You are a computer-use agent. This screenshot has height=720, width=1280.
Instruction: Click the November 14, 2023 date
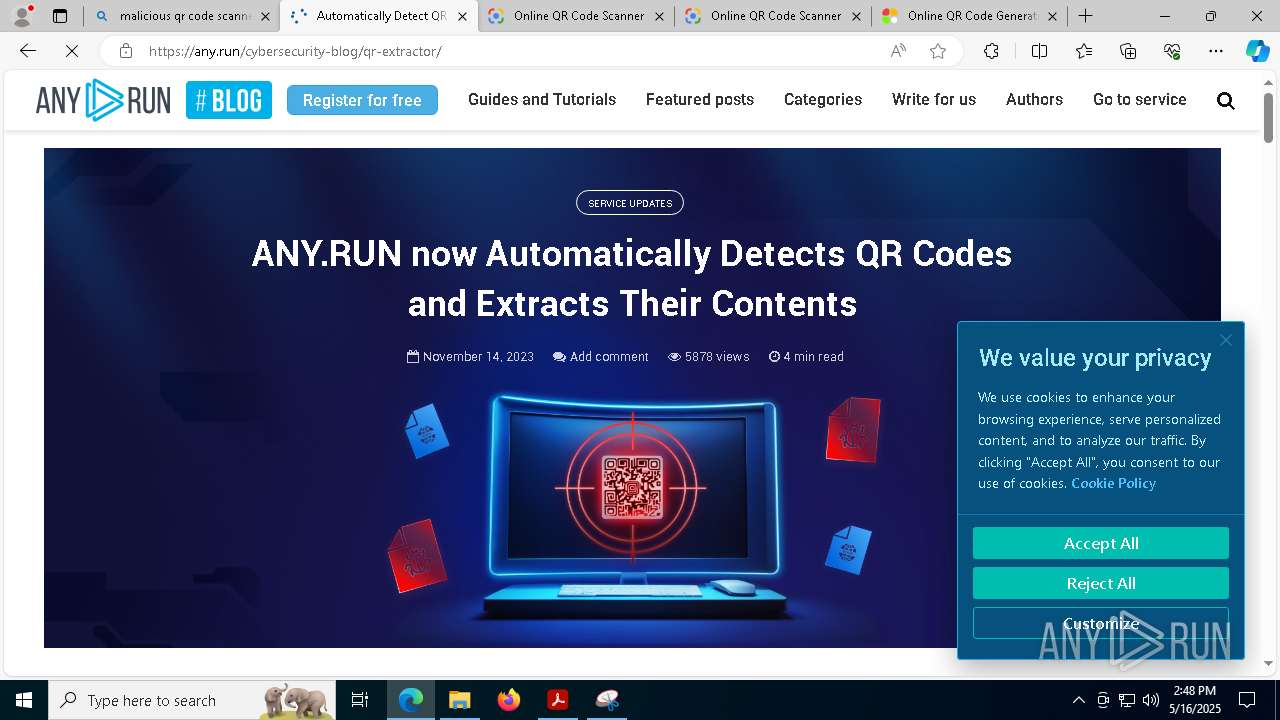[x=470, y=357]
